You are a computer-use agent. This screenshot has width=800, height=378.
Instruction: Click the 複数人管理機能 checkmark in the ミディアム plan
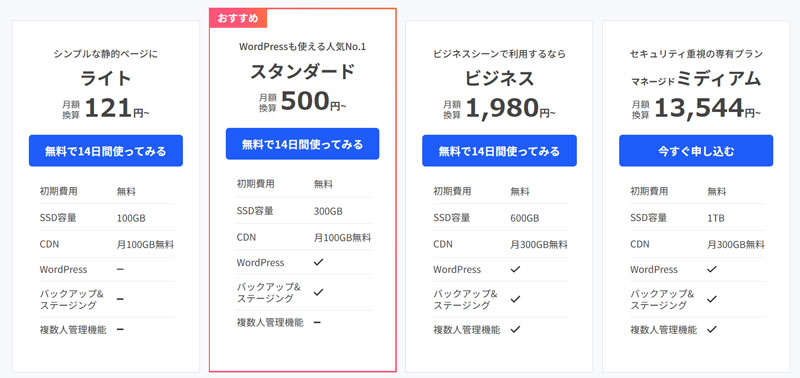tap(712, 329)
